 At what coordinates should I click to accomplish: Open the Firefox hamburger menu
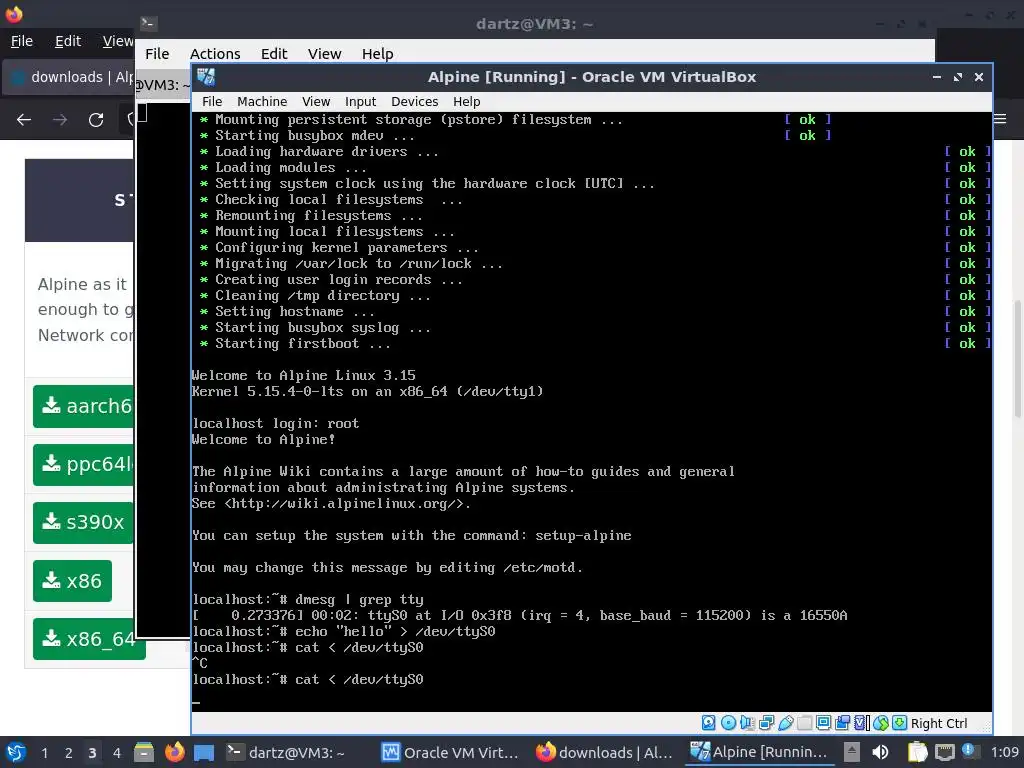click(x=1000, y=119)
